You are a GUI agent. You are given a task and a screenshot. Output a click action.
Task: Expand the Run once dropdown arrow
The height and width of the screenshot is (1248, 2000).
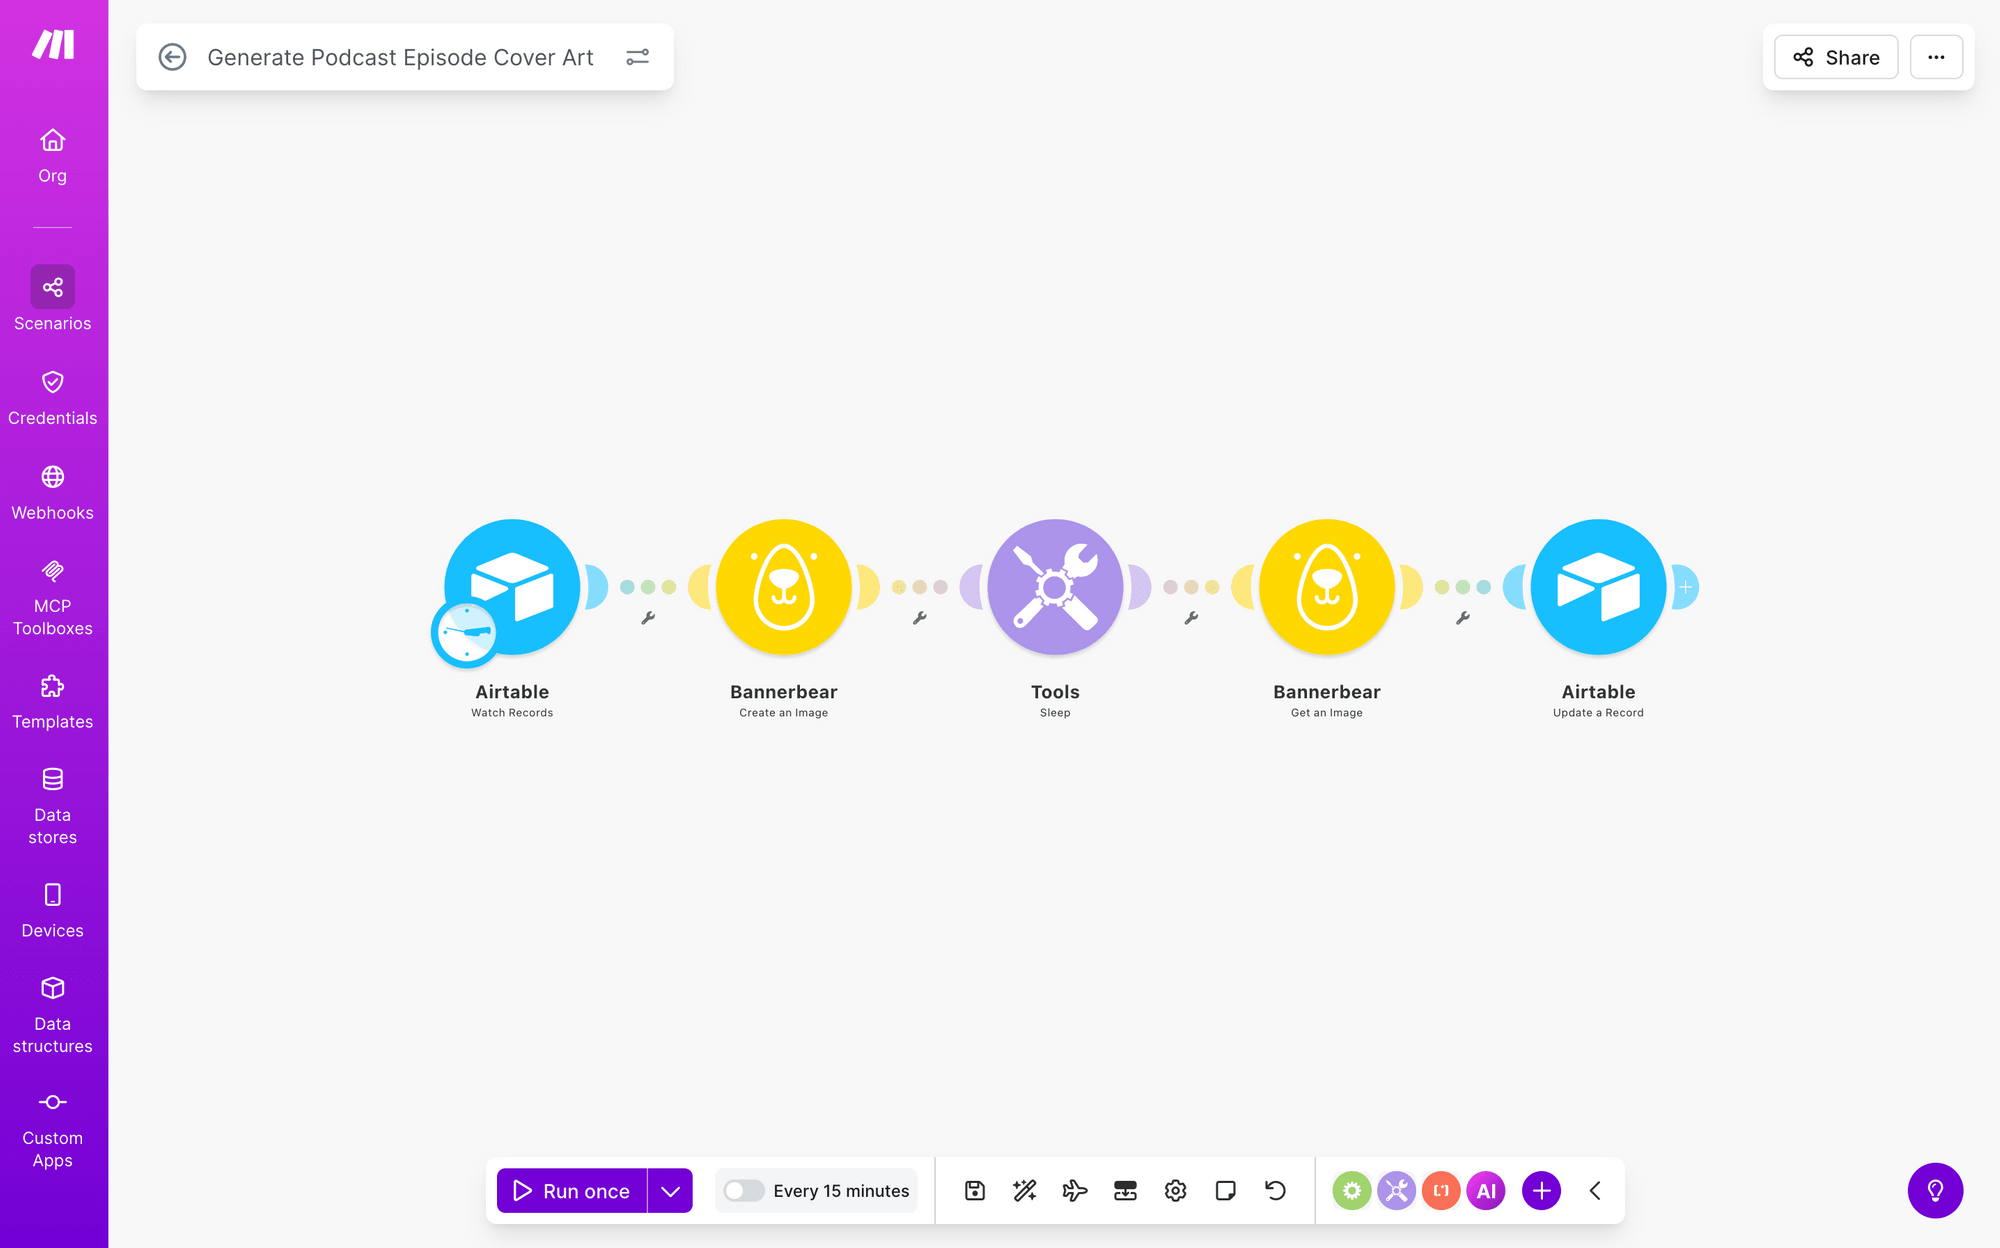click(x=670, y=1190)
